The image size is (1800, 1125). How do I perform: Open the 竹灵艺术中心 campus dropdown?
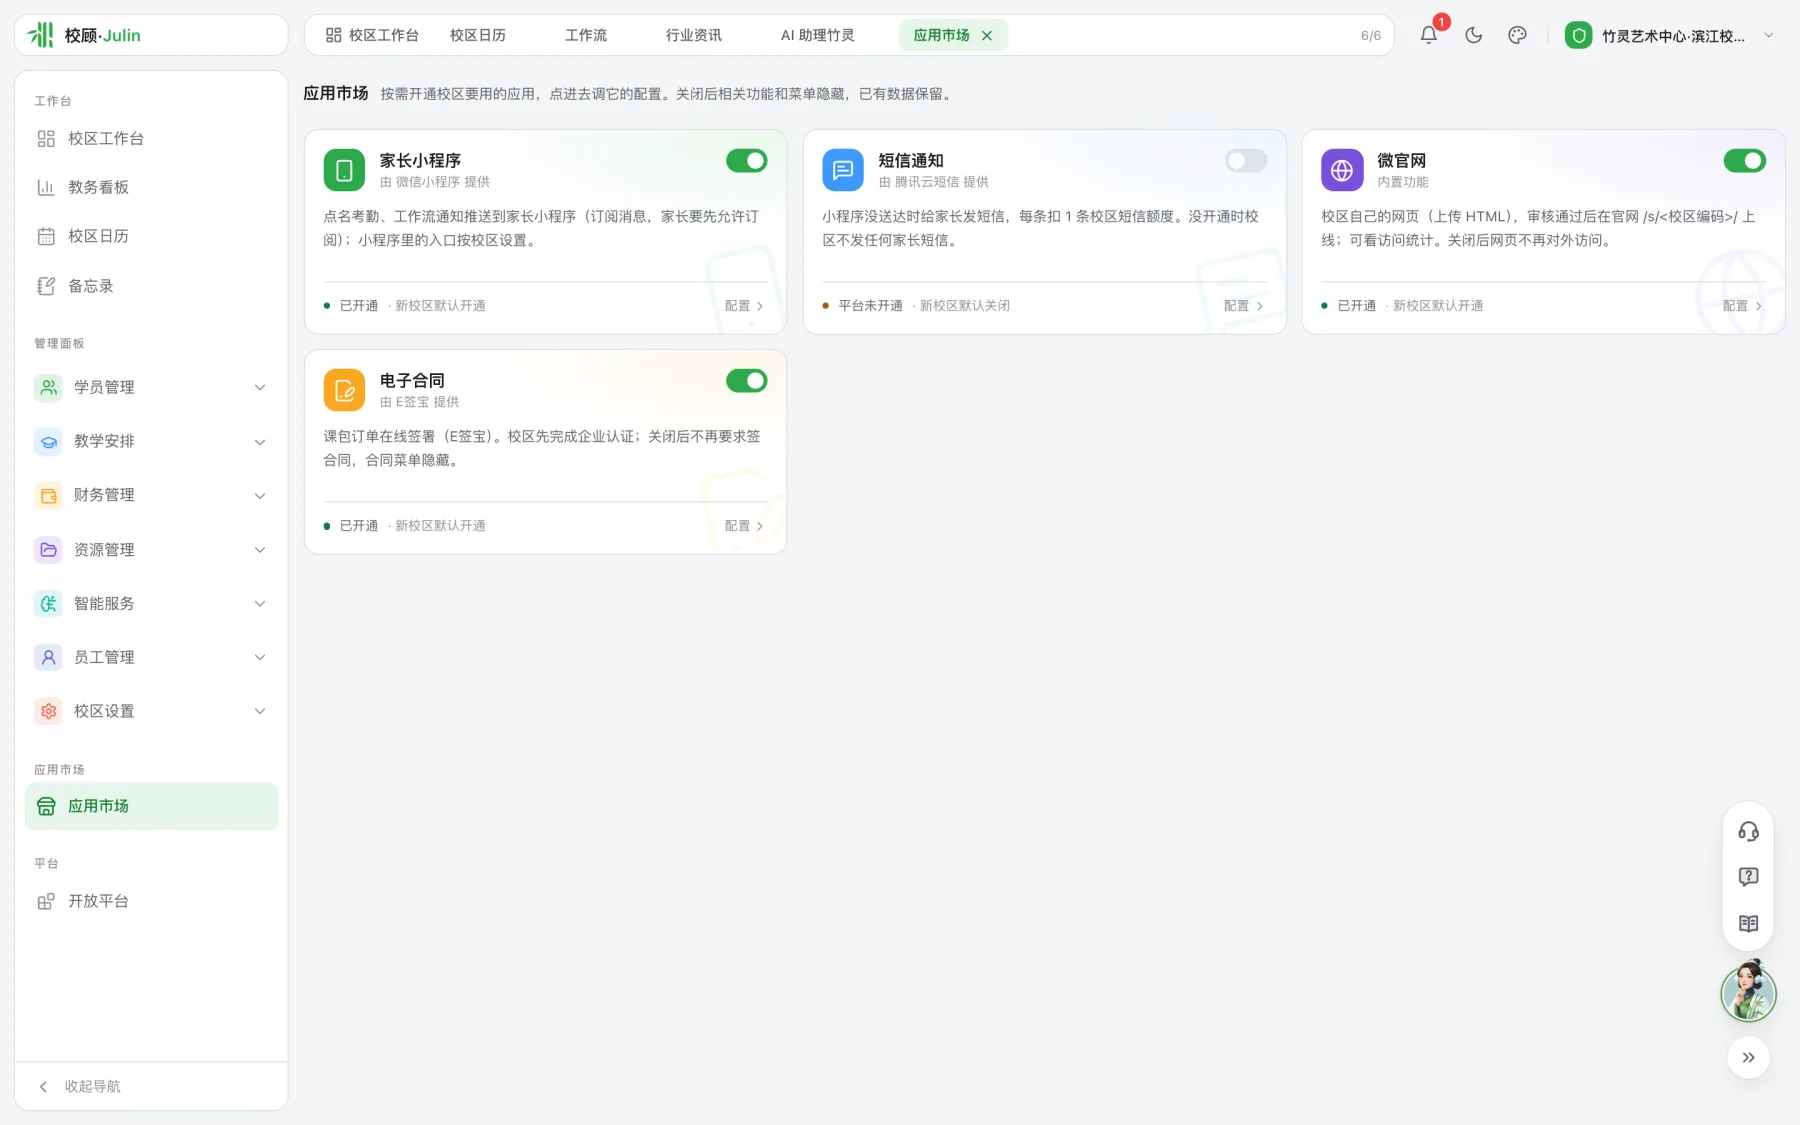pos(1670,35)
